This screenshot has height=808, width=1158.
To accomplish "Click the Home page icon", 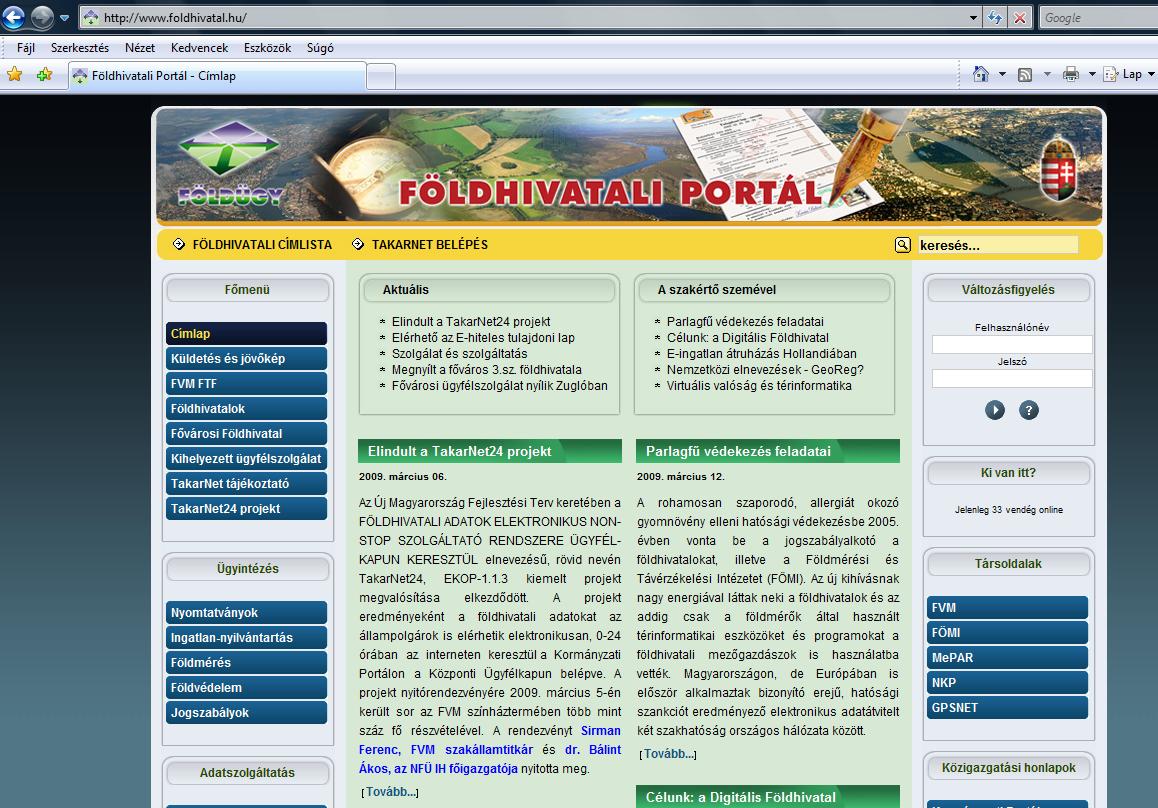I will coord(981,74).
